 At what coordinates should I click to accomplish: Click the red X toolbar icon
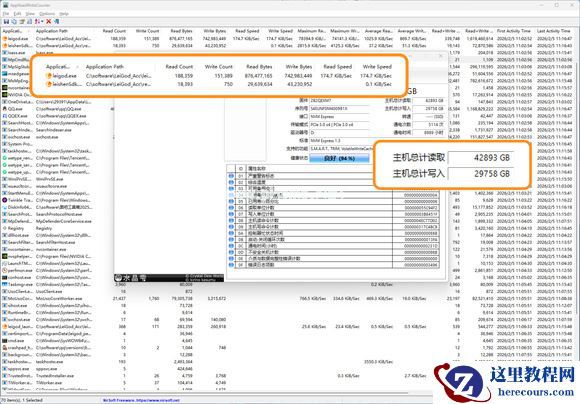pos(48,22)
